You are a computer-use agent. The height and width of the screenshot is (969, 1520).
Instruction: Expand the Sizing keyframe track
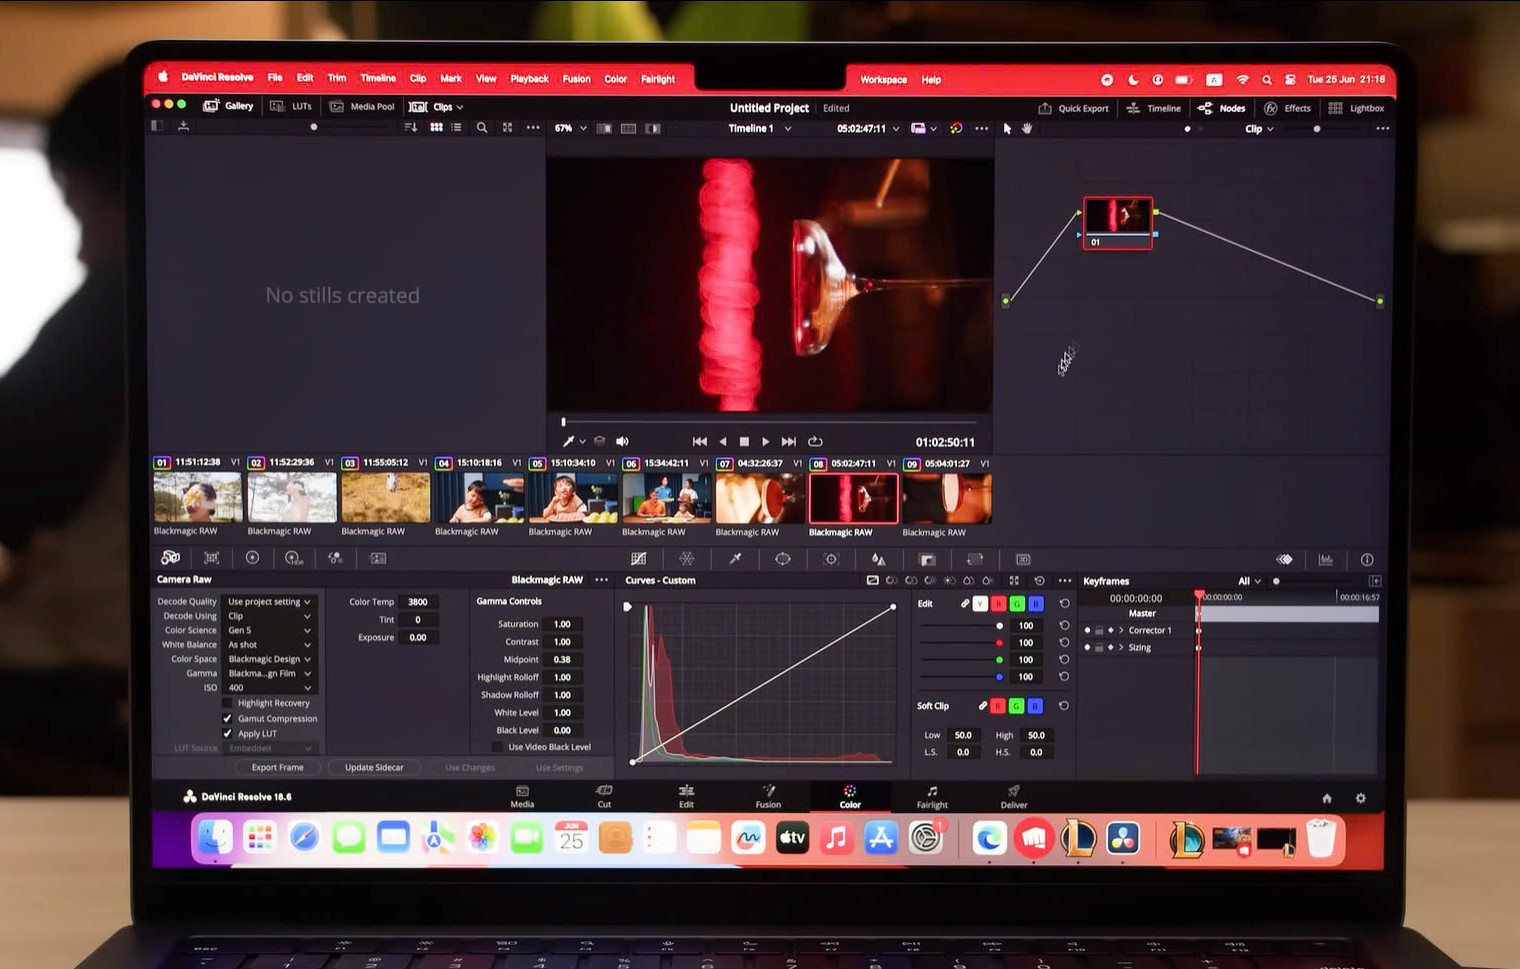[x=1121, y=647]
